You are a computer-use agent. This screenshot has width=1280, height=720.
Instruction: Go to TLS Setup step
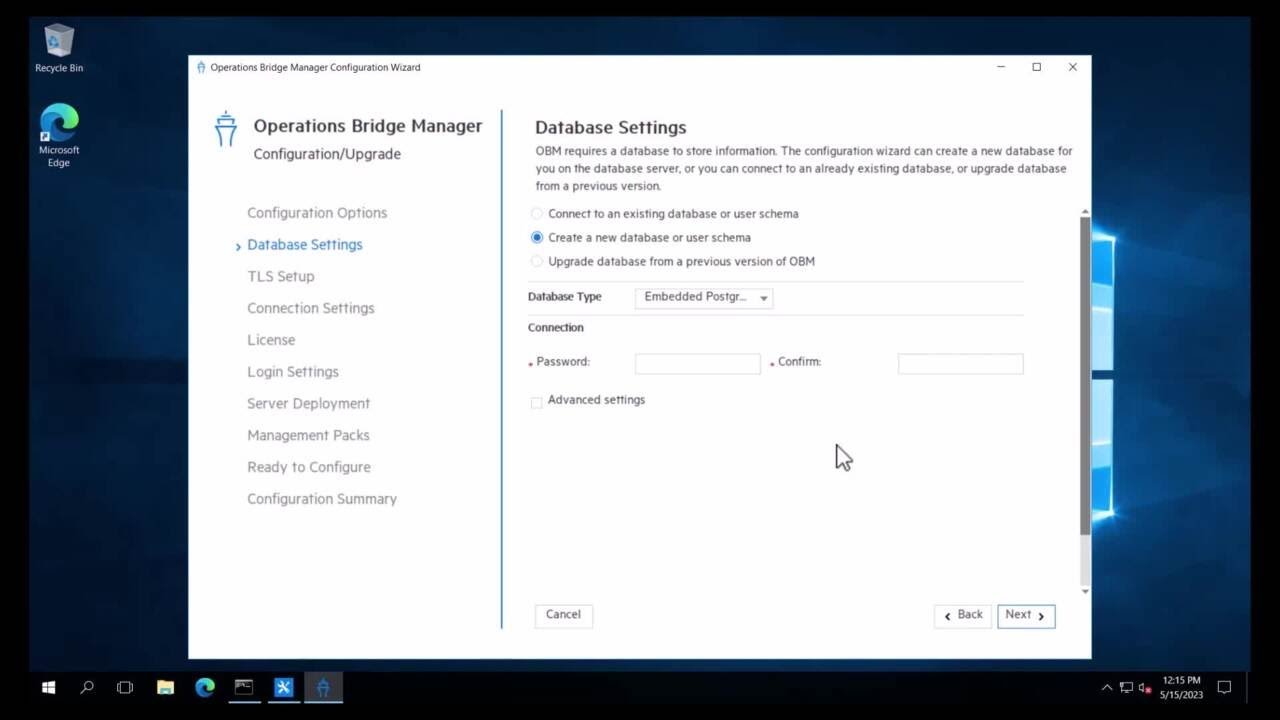pyautogui.click(x=281, y=277)
